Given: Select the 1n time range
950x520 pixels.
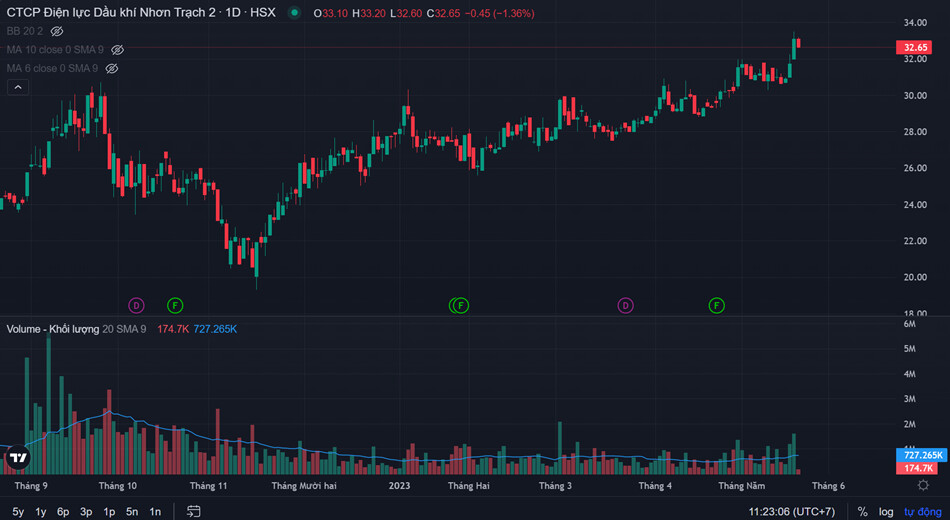Looking at the screenshot, I should pyautogui.click(x=155, y=511).
